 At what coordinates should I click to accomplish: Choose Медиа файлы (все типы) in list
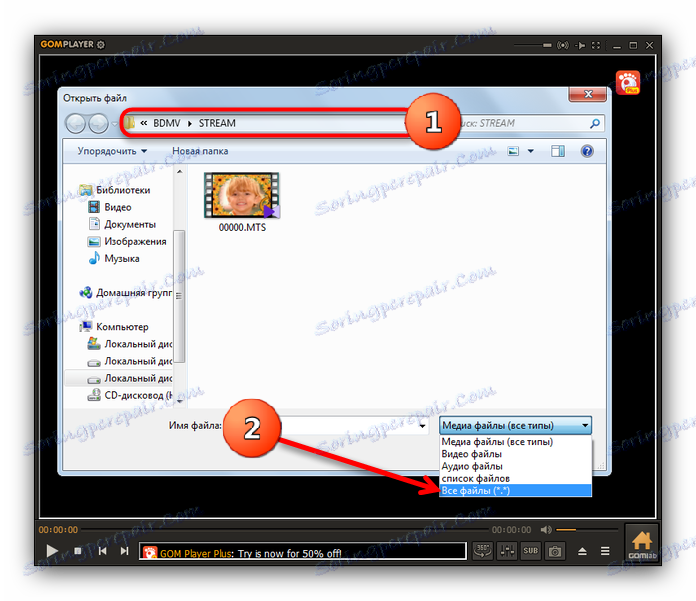tap(515, 442)
